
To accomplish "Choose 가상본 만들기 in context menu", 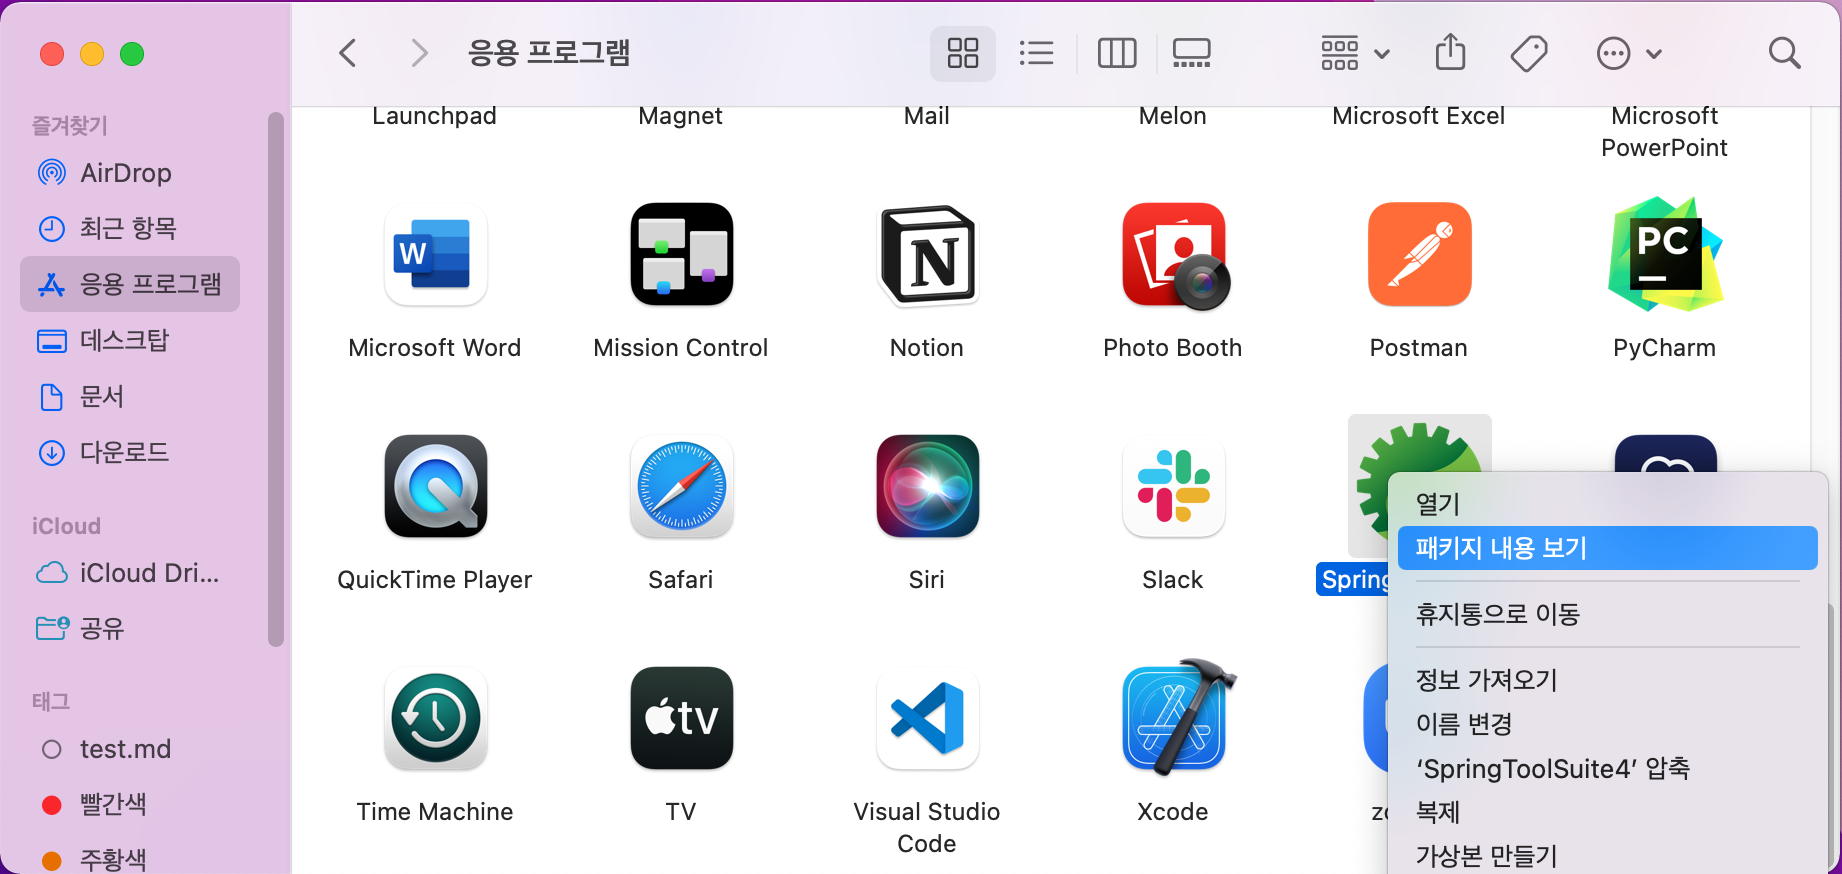I will [1607, 856].
